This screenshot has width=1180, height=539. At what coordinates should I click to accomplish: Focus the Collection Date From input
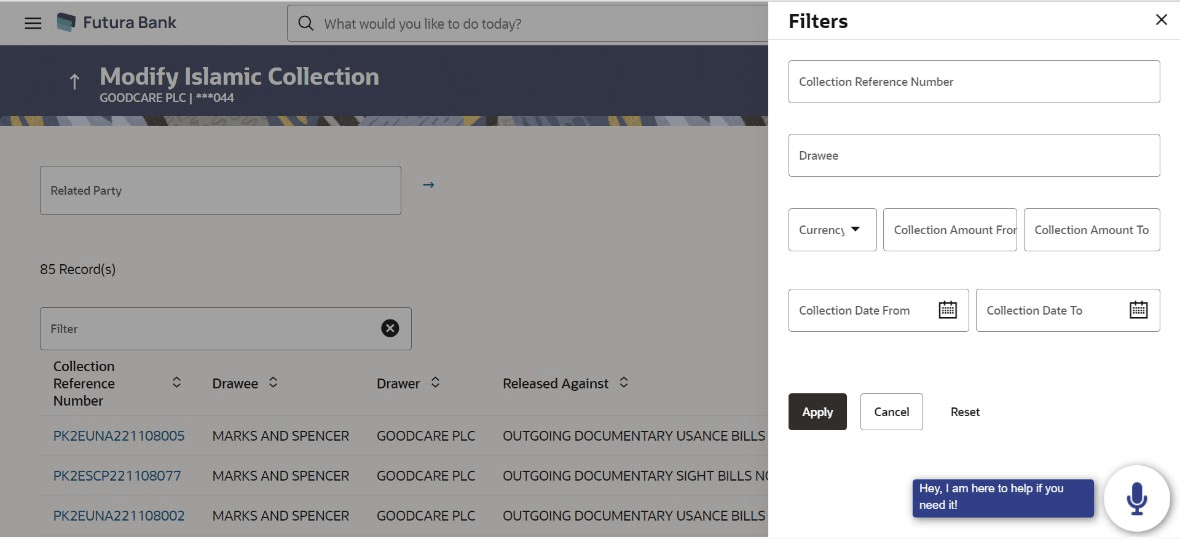point(878,310)
